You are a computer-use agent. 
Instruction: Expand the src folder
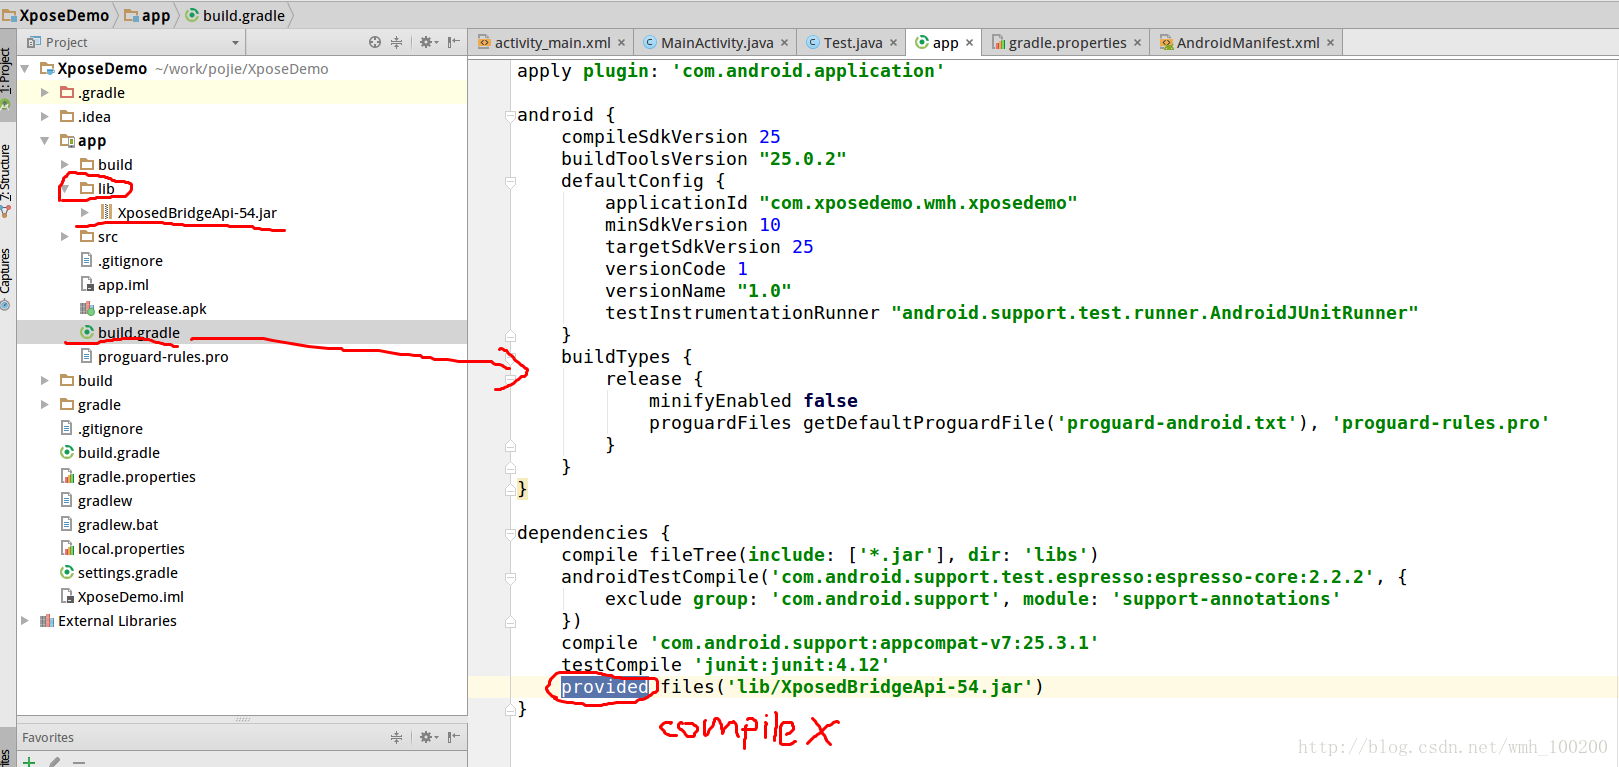[x=64, y=237]
